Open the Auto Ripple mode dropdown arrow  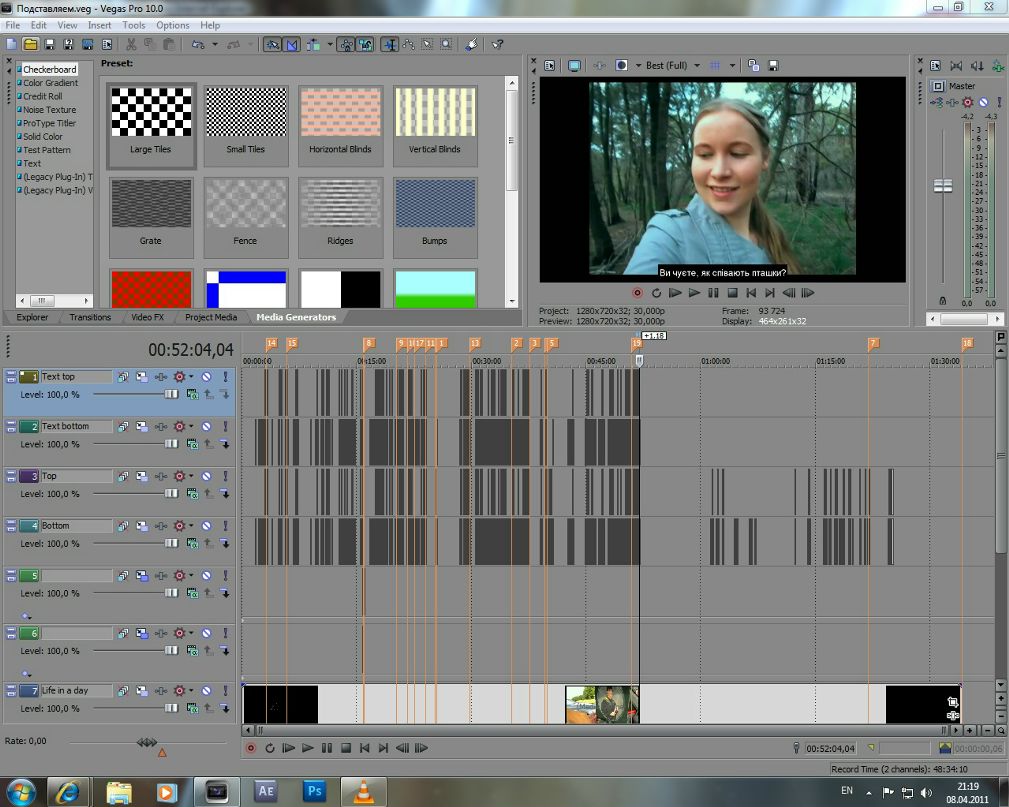click(329, 44)
